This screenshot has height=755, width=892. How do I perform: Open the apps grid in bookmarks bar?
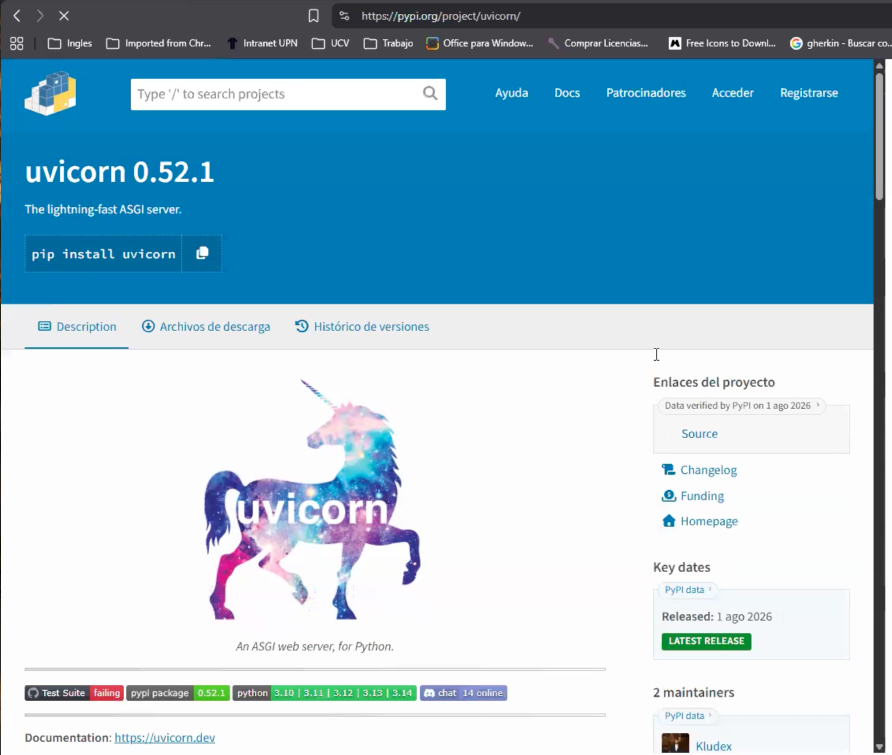click(x=16, y=43)
